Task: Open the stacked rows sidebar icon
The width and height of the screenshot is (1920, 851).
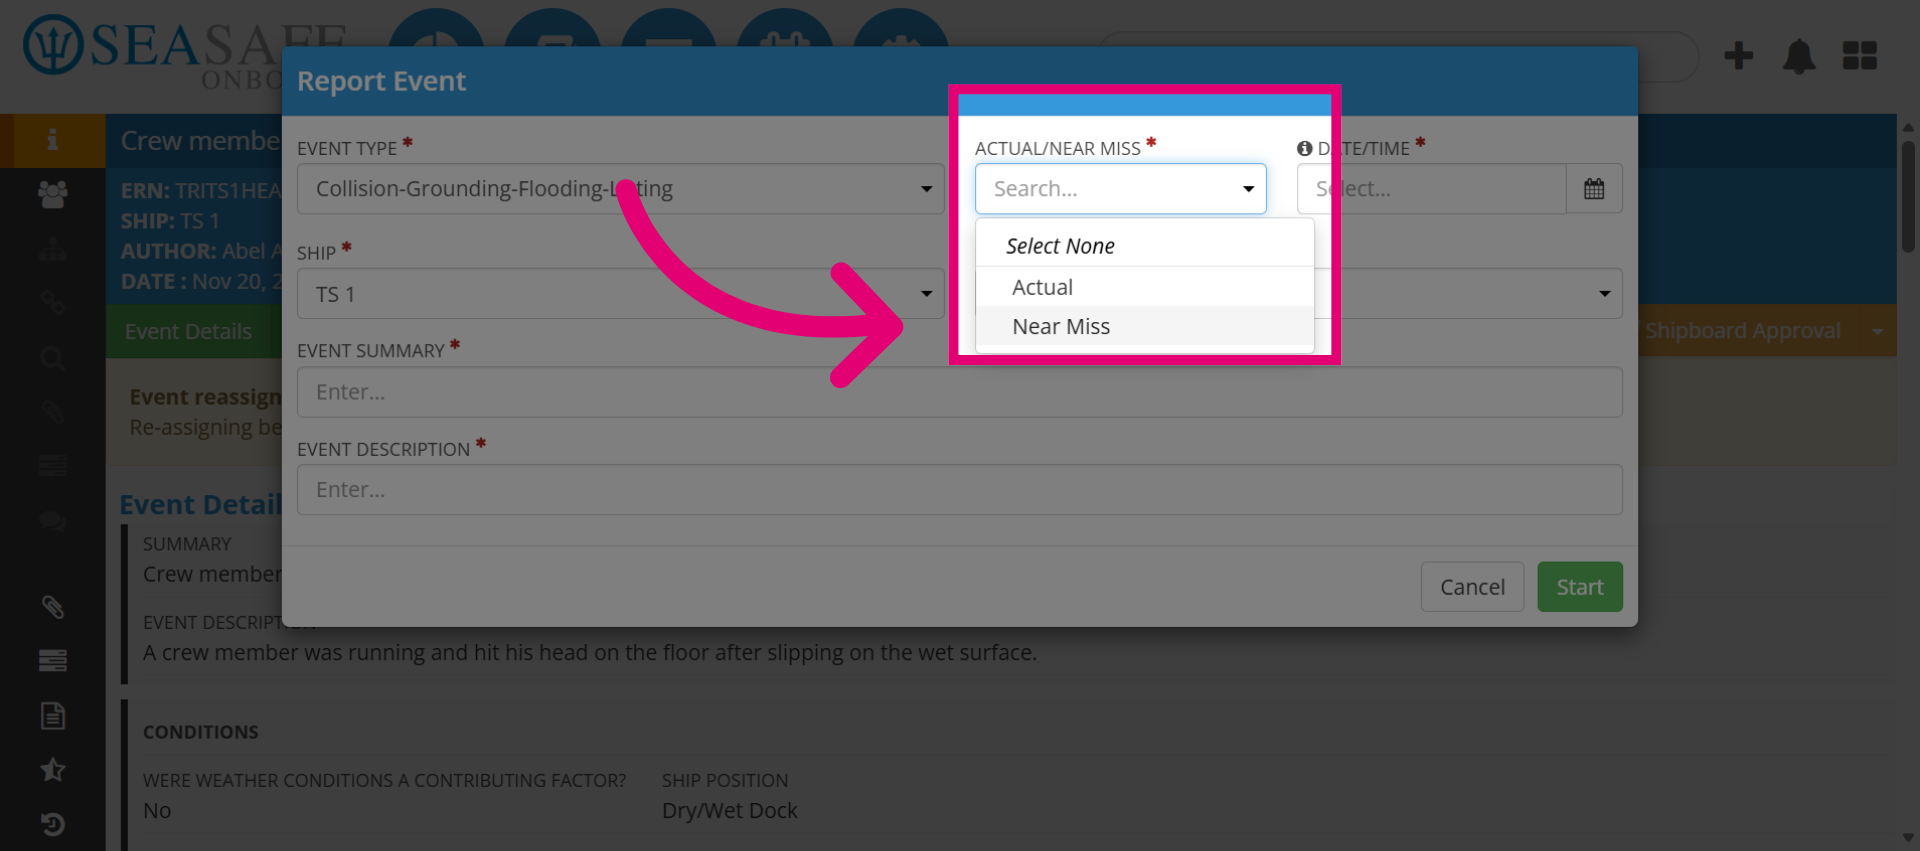Action: coord(52,661)
